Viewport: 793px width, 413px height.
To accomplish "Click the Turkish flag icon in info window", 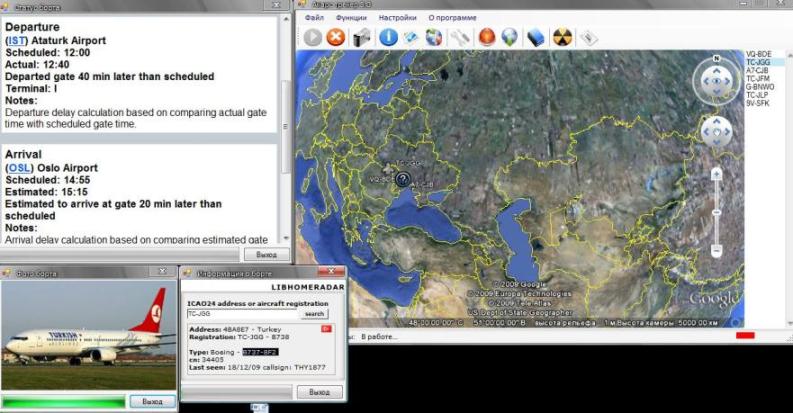I will [326, 329].
